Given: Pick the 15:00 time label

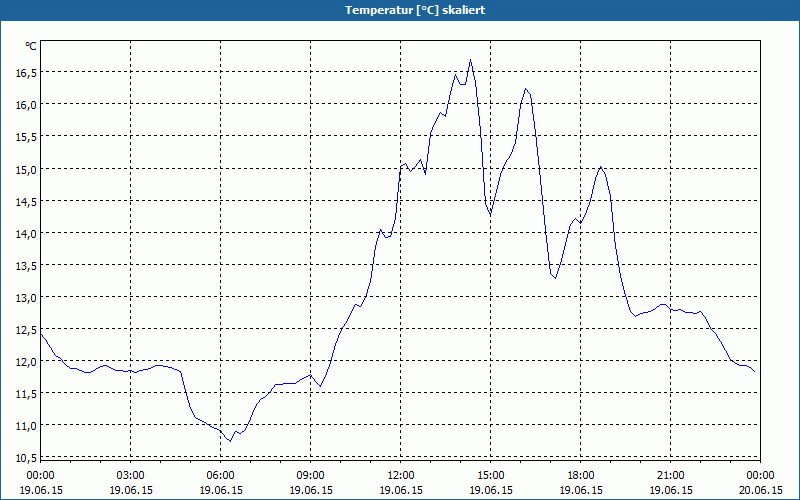Looking at the screenshot, I should point(491,476).
